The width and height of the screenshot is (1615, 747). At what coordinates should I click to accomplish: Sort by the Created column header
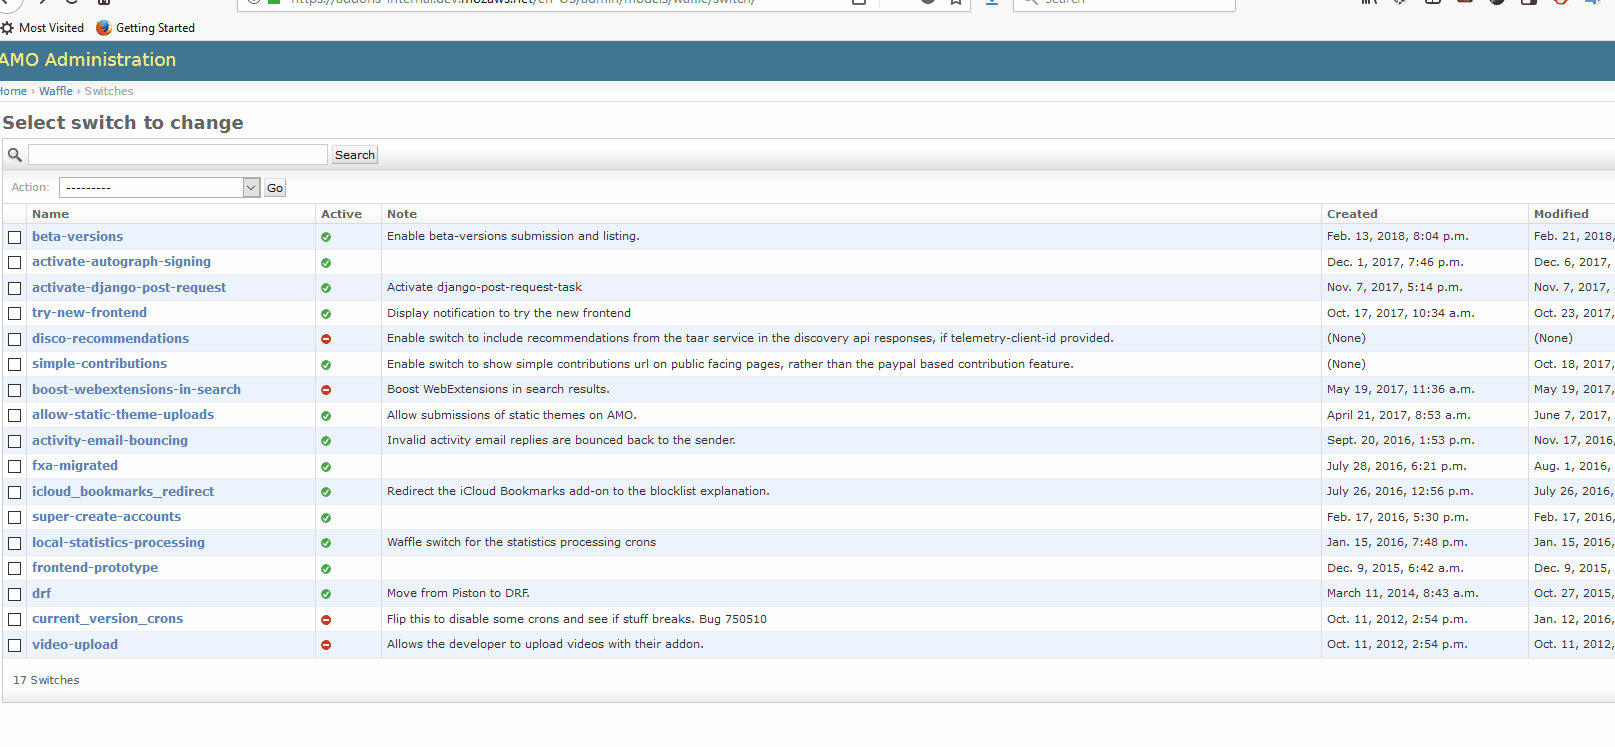click(1352, 214)
